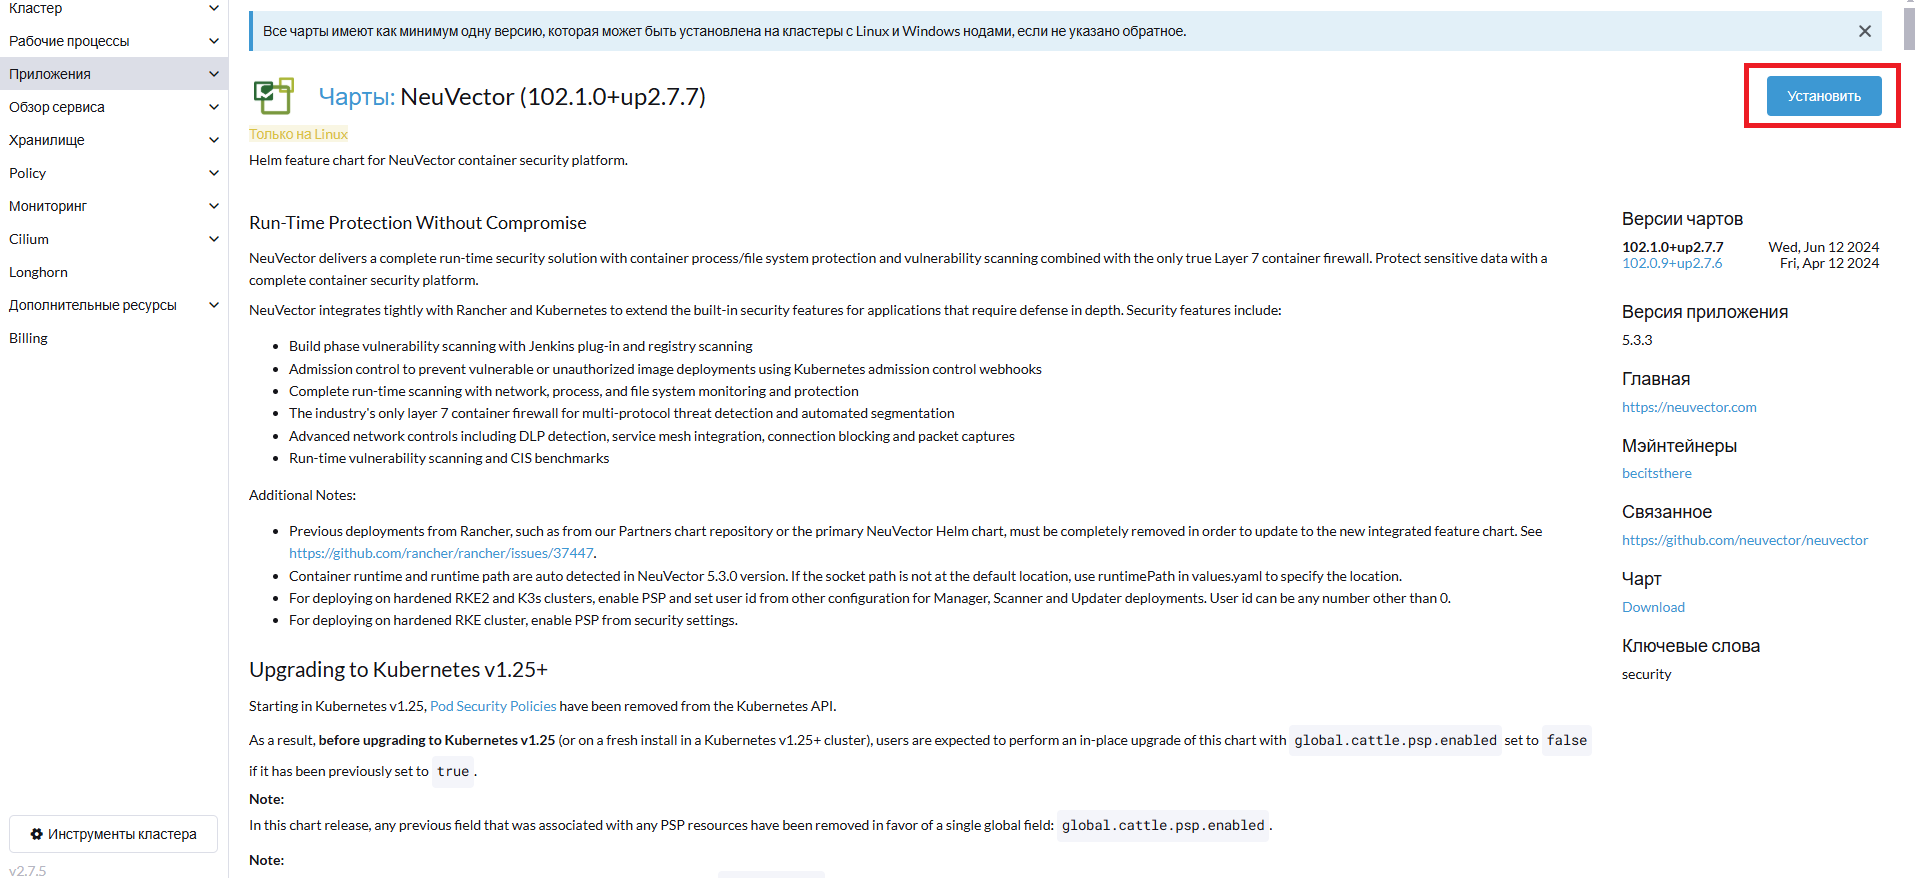
Task: Dismiss the info banner with X
Action: (1864, 31)
